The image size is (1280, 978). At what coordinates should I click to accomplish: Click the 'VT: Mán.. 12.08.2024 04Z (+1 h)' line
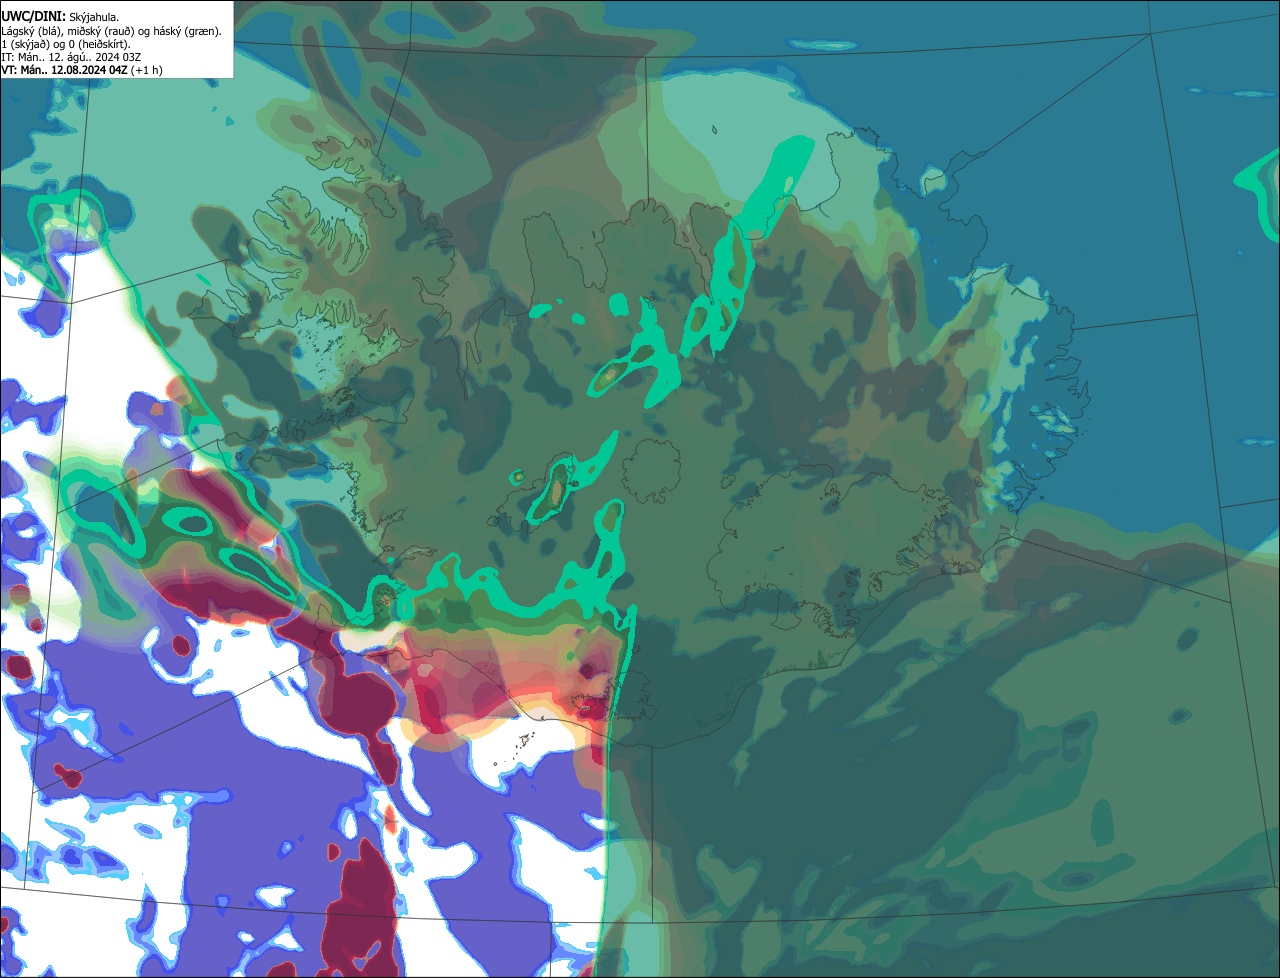tap(82, 70)
